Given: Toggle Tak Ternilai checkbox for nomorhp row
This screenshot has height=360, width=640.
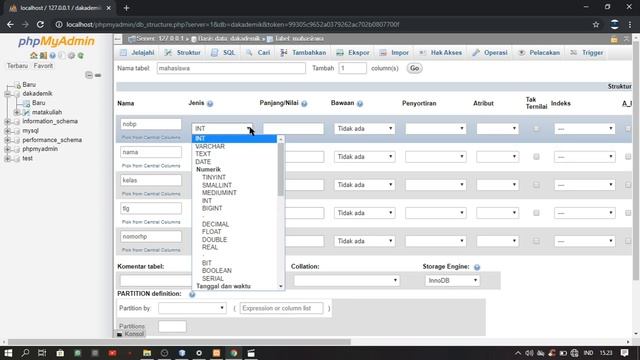Looking at the screenshot, I should click(x=536, y=241).
